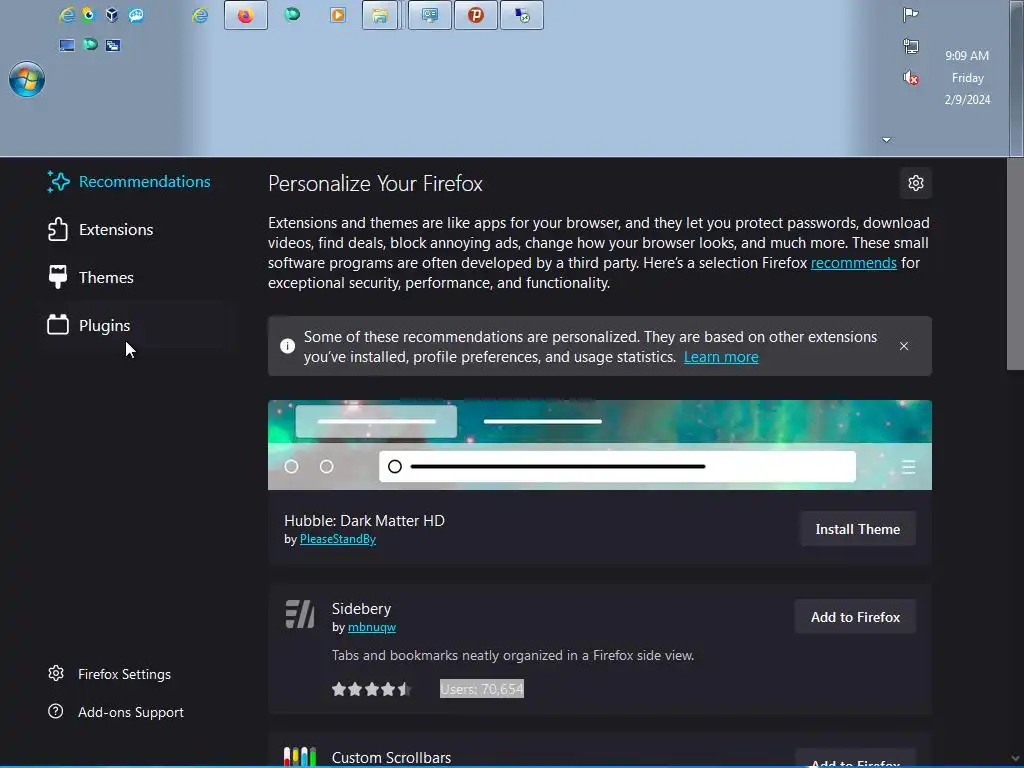Click the Sidebery extension icon
Image resolution: width=1024 pixels, height=768 pixels.
click(x=300, y=614)
